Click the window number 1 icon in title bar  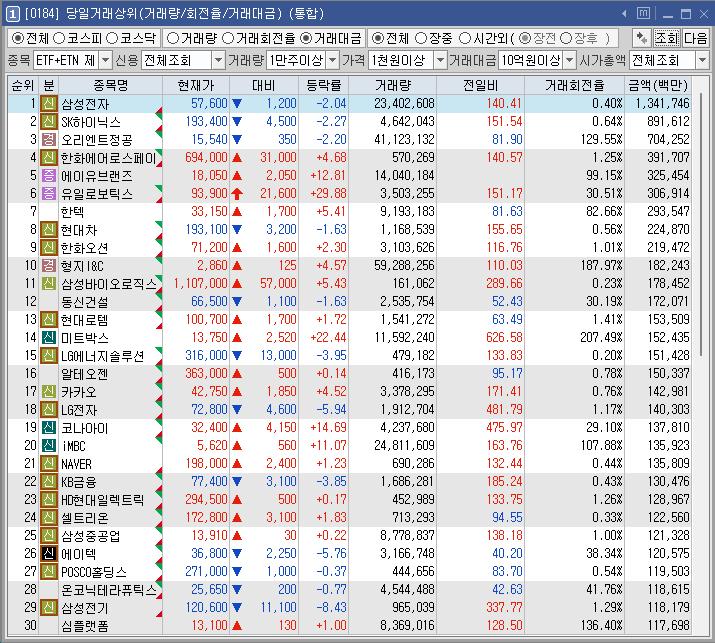[x=13, y=14]
